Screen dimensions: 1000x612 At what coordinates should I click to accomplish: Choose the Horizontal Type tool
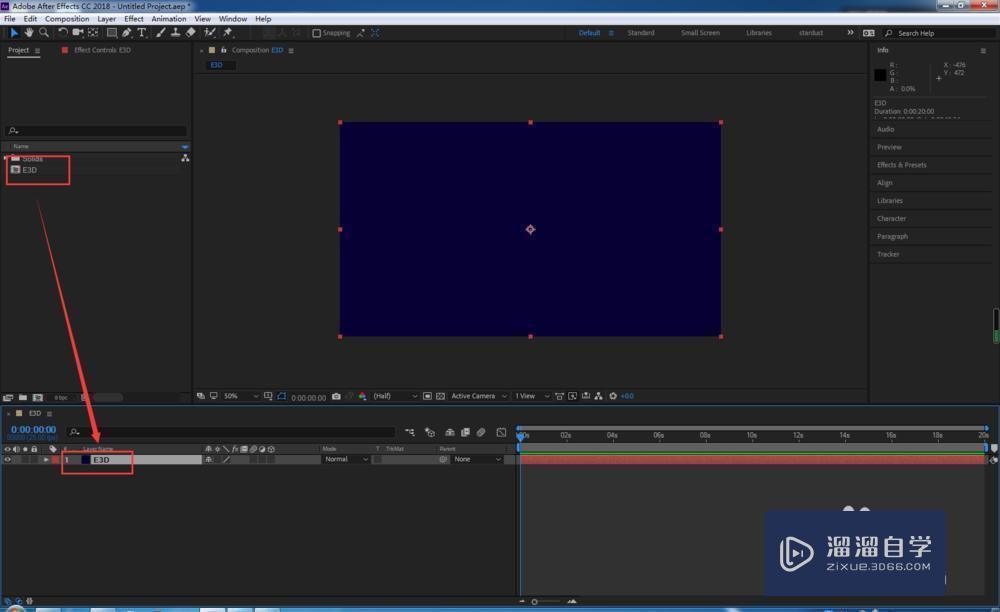pos(141,33)
